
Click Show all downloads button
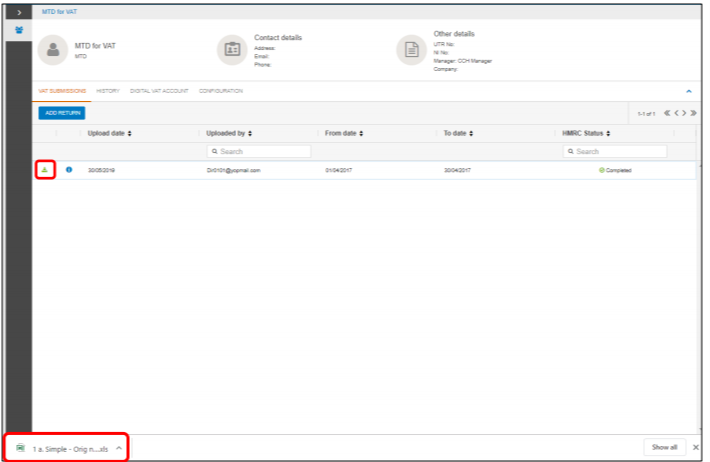(665, 447)
